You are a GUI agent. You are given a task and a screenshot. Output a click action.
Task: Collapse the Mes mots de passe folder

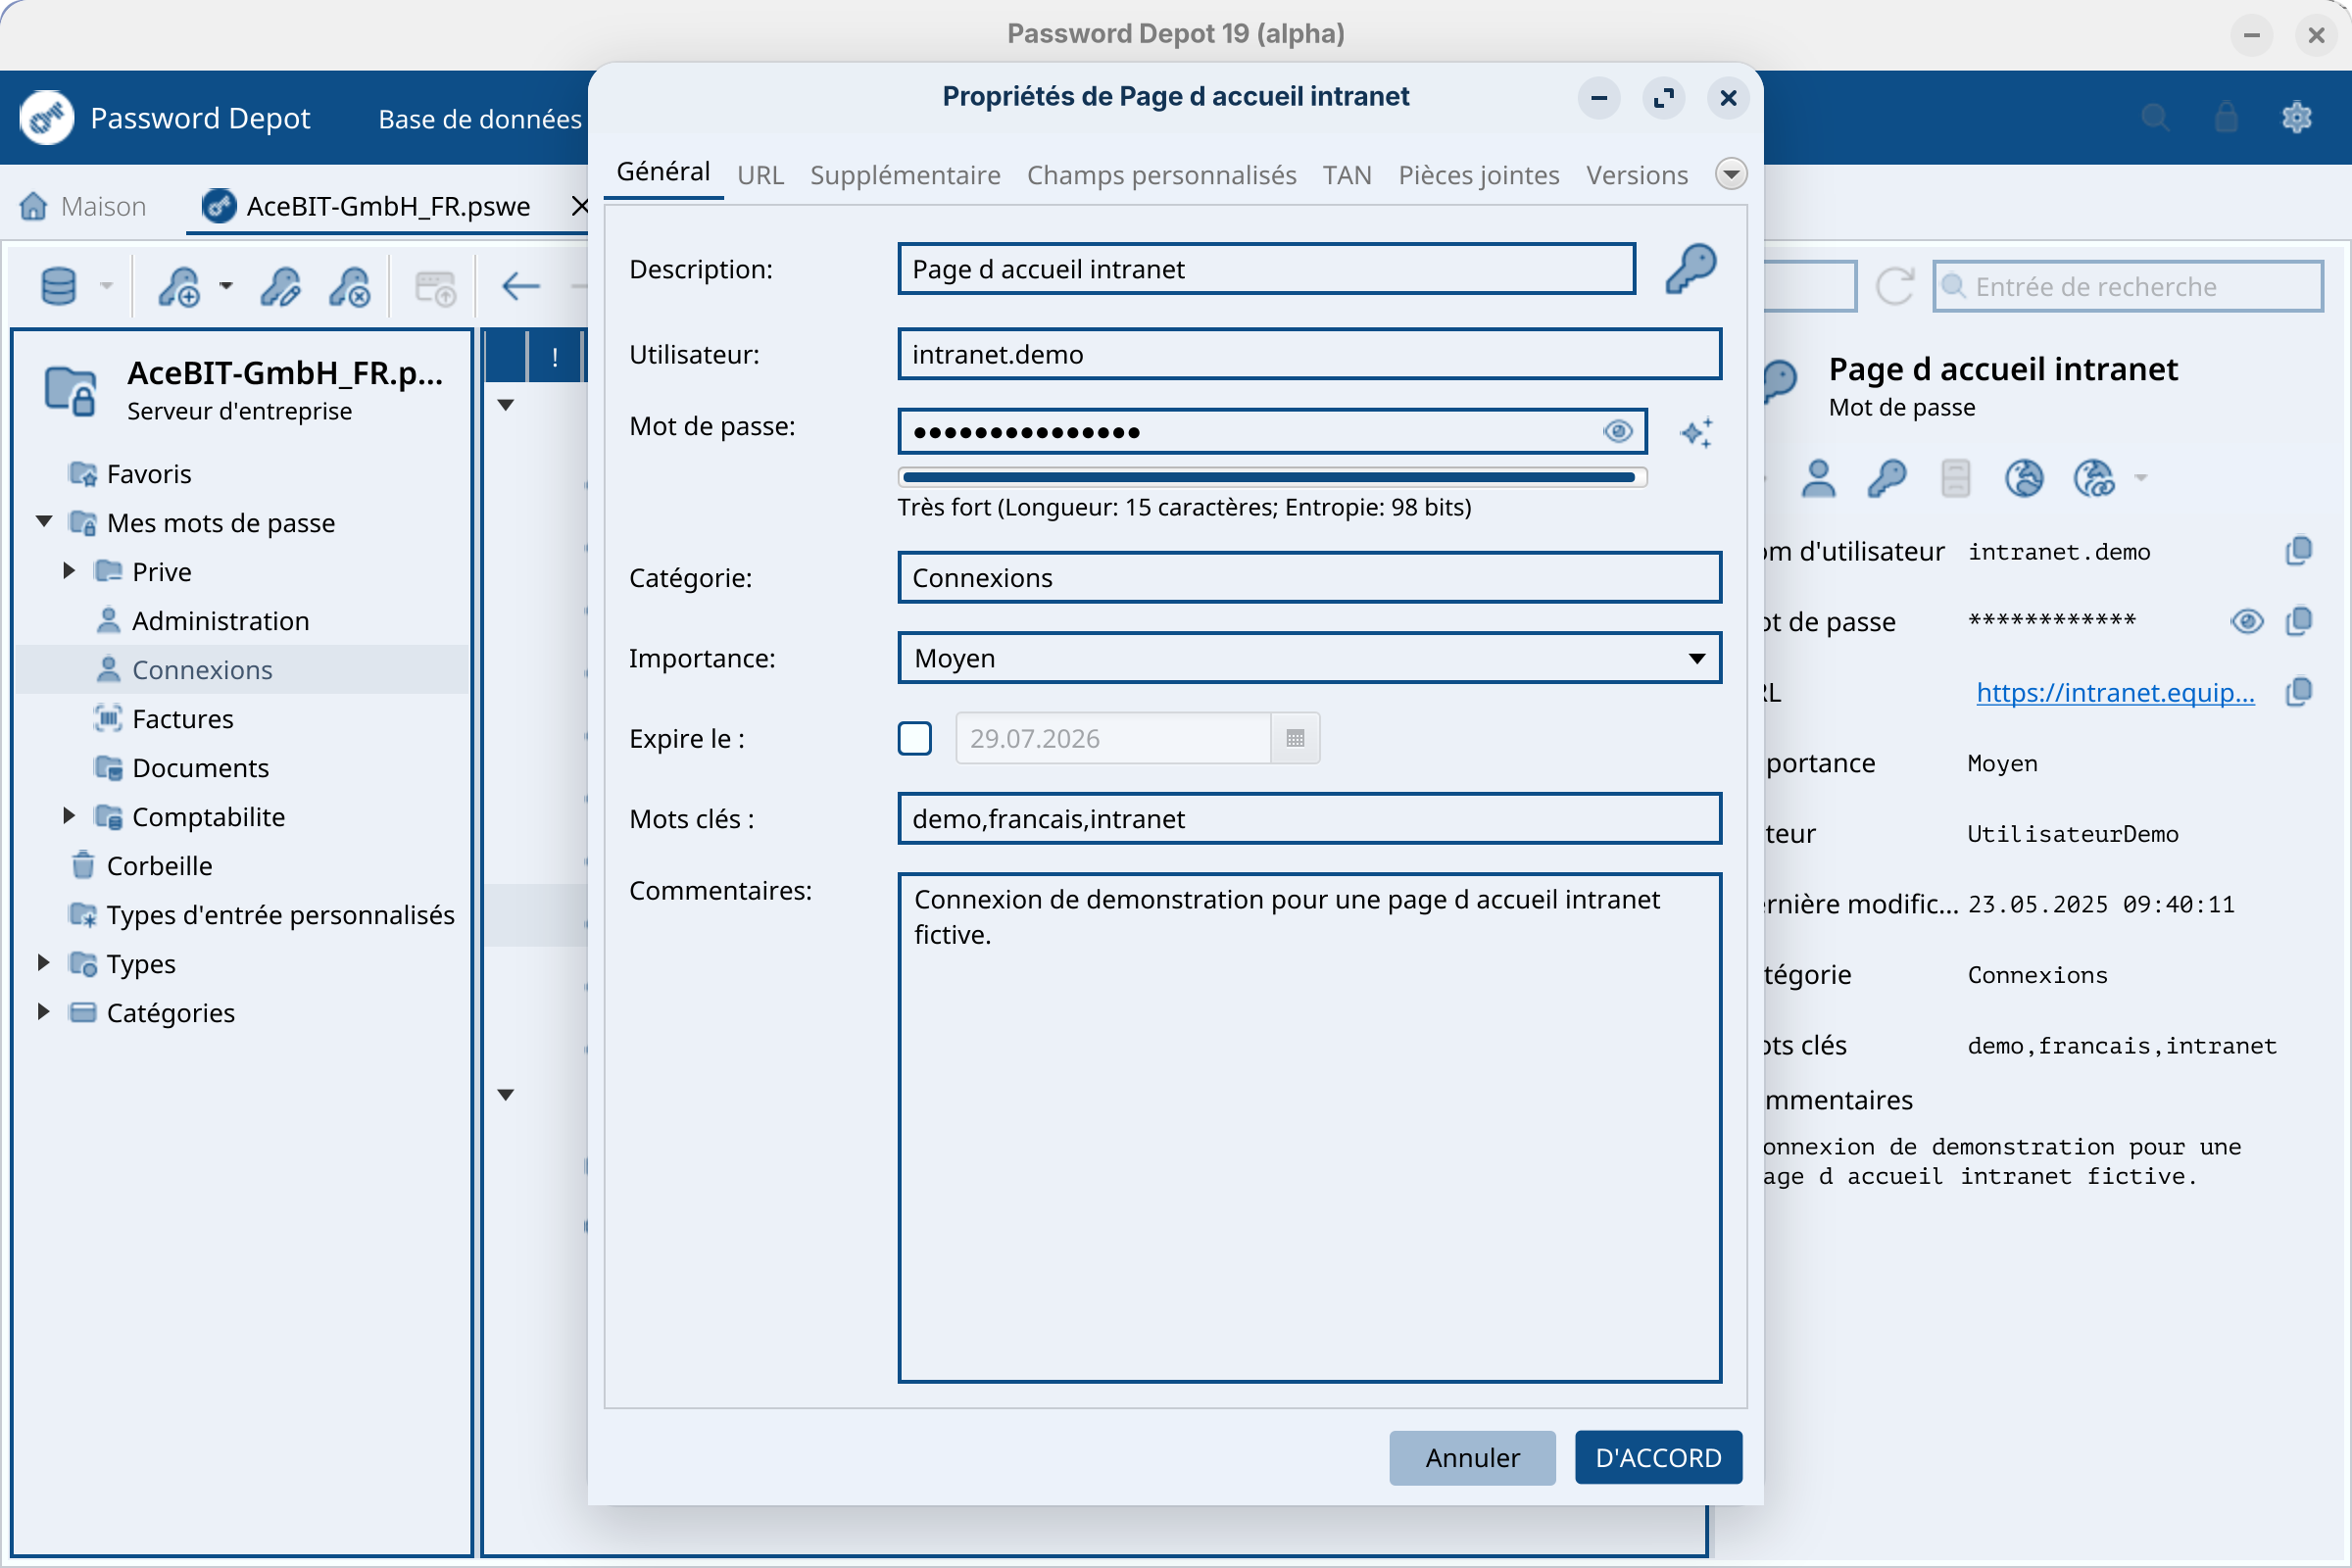[x=44, y=521]
